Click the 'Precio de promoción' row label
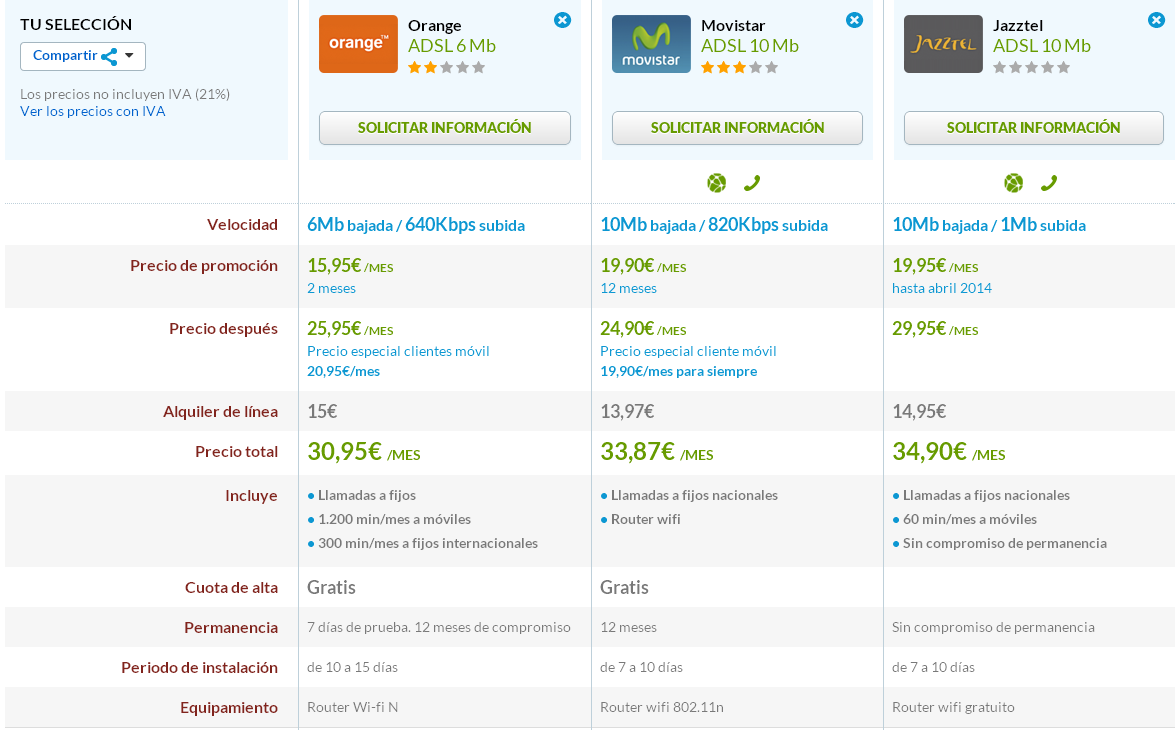 point(204,266)
